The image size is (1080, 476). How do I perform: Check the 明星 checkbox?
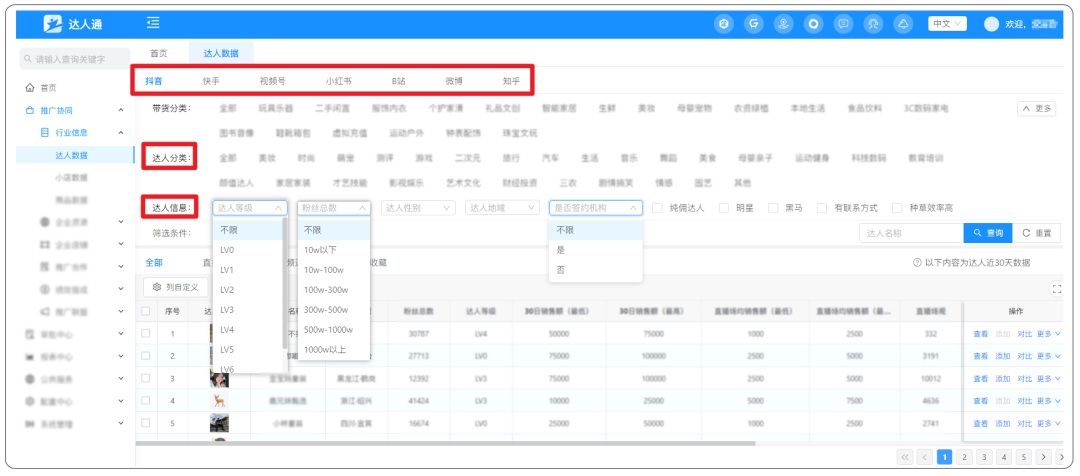point(723,208)
